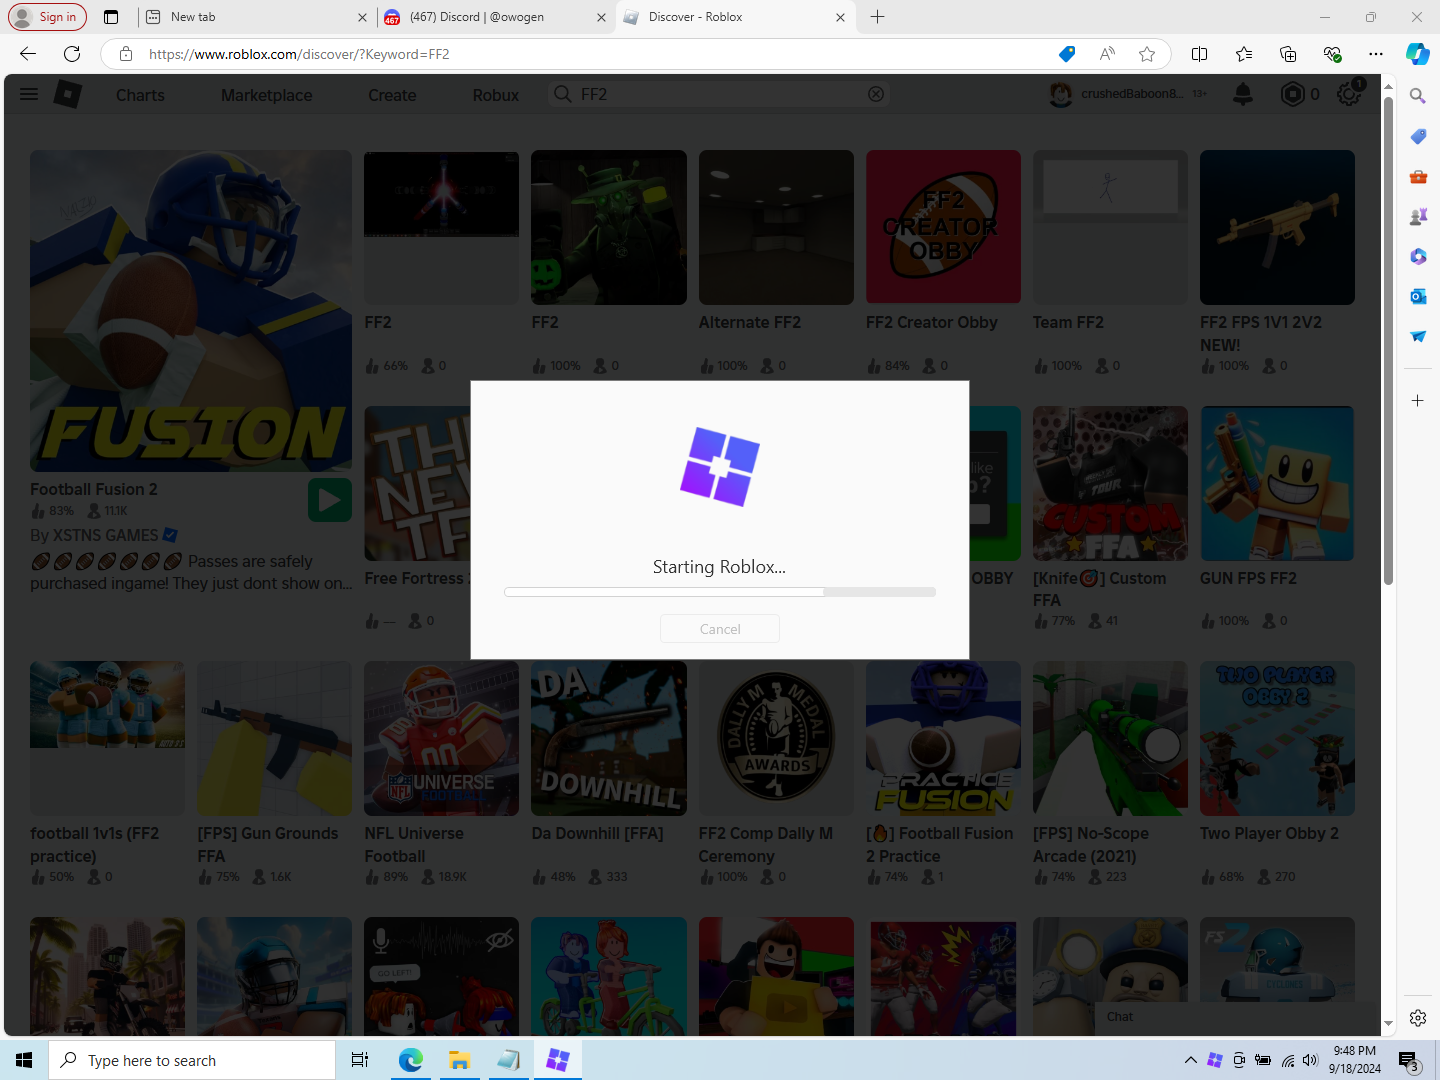
Task: Open Edge browser essentials icon
Action: (x=1332, y=54)
